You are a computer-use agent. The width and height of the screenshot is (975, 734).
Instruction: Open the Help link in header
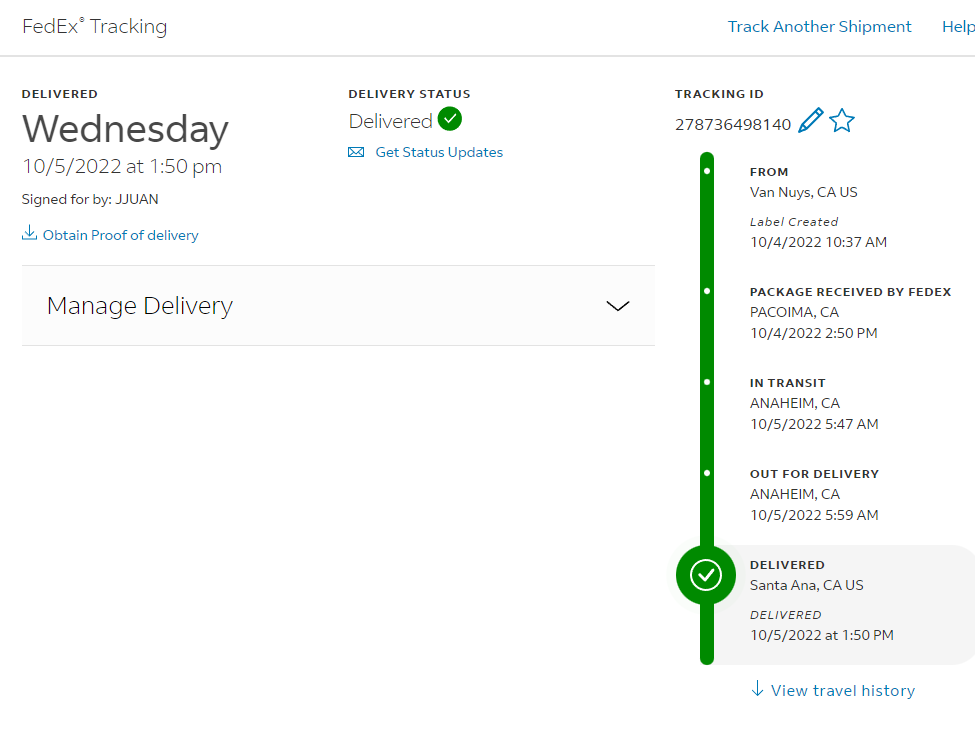pyautogui.click(x=958, y=27)
